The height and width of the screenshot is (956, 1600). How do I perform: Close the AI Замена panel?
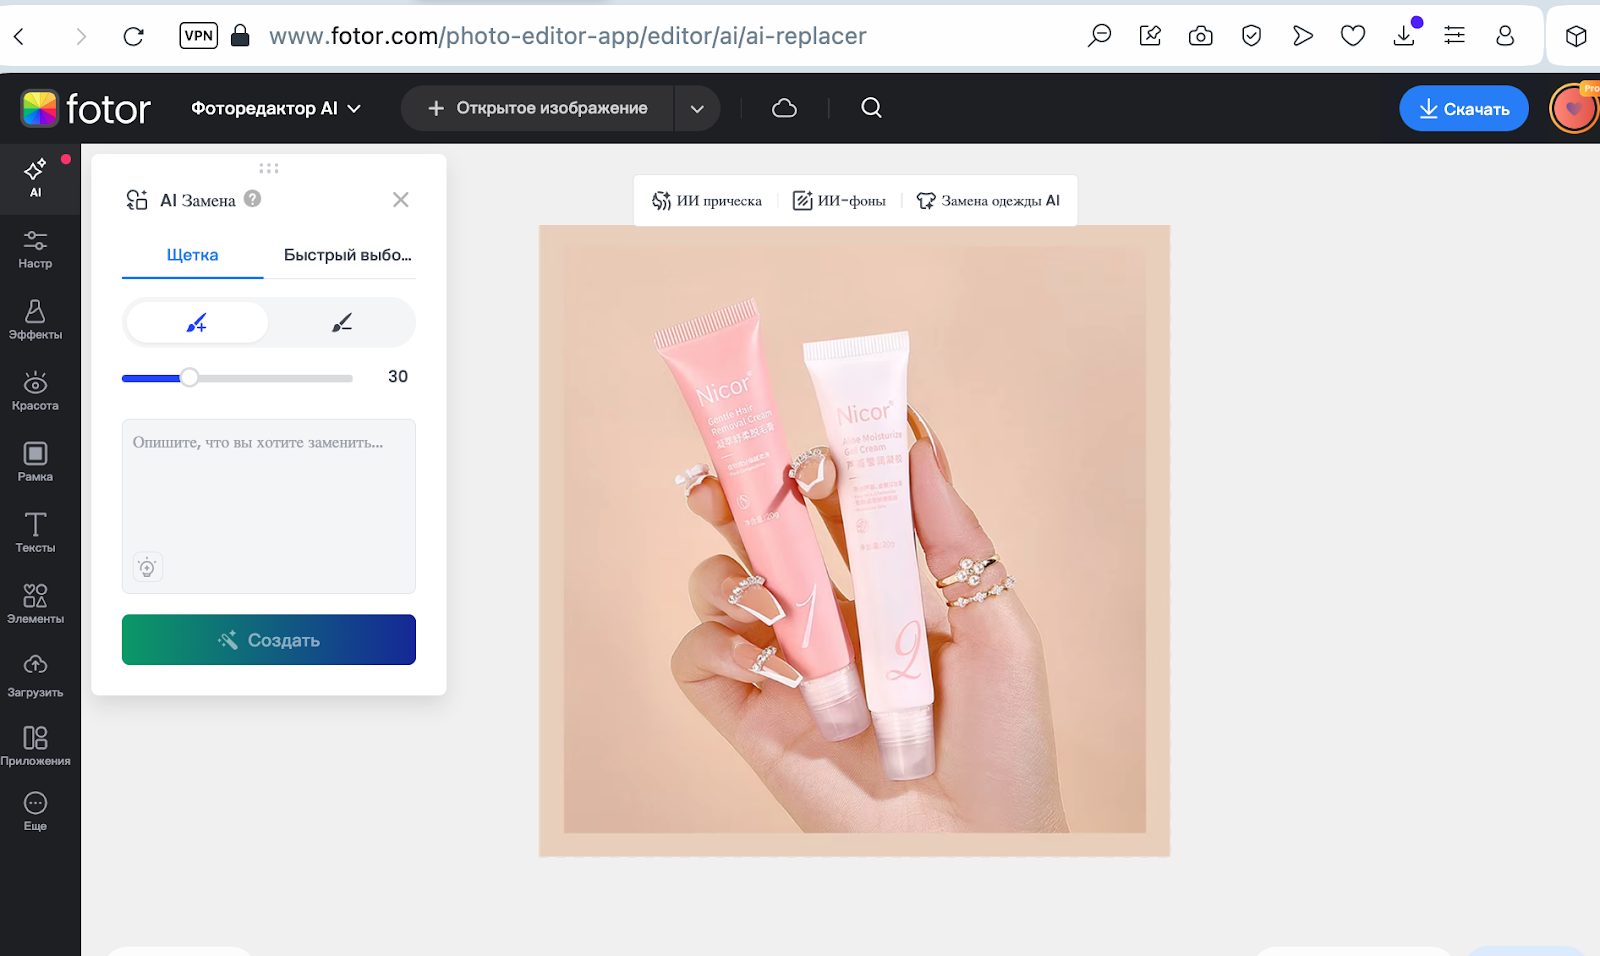coord(401,200)
